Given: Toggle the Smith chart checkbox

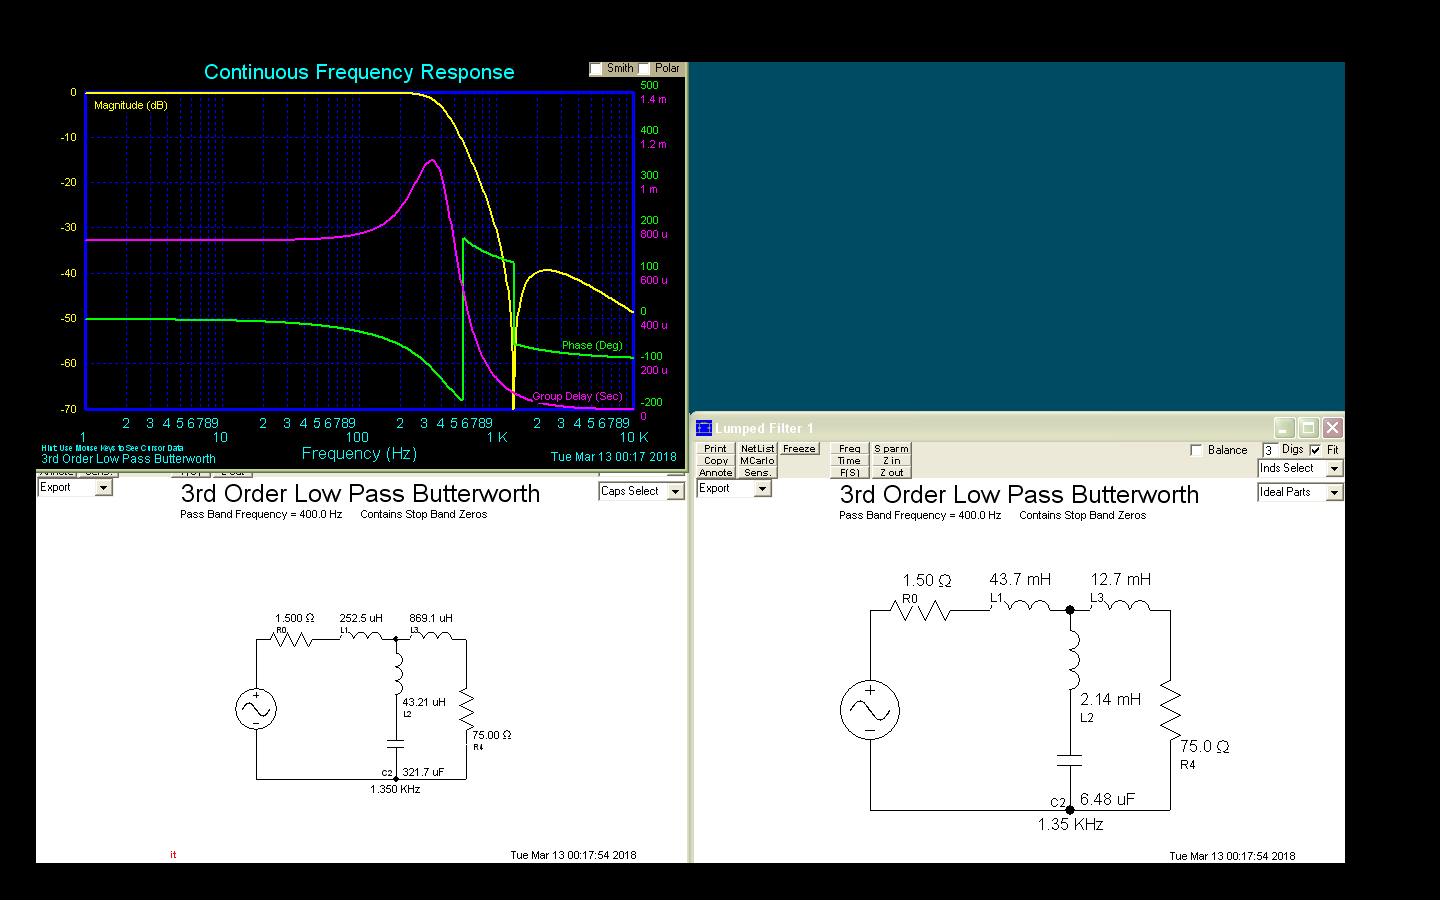Looking at the screenshot, I should (x=597, y=69).
